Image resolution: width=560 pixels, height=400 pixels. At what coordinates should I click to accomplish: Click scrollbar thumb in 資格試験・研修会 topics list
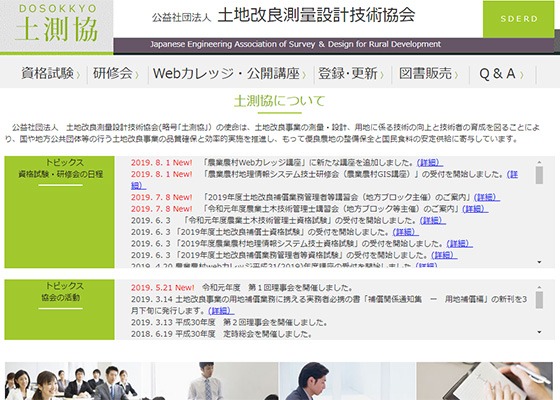539,175
